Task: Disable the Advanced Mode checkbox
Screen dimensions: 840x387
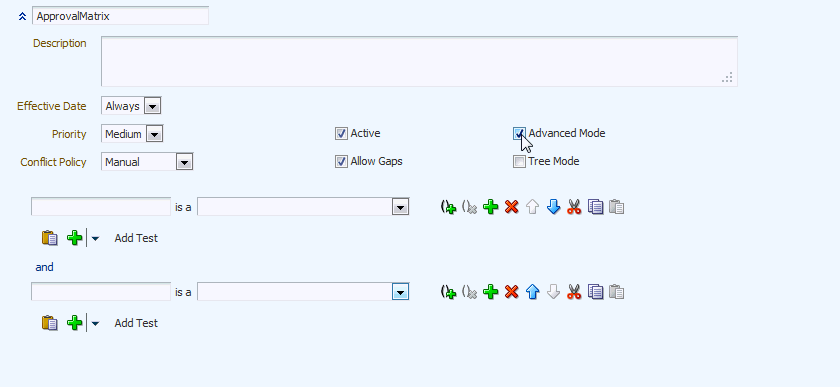Action: click(x=519, y=133)
